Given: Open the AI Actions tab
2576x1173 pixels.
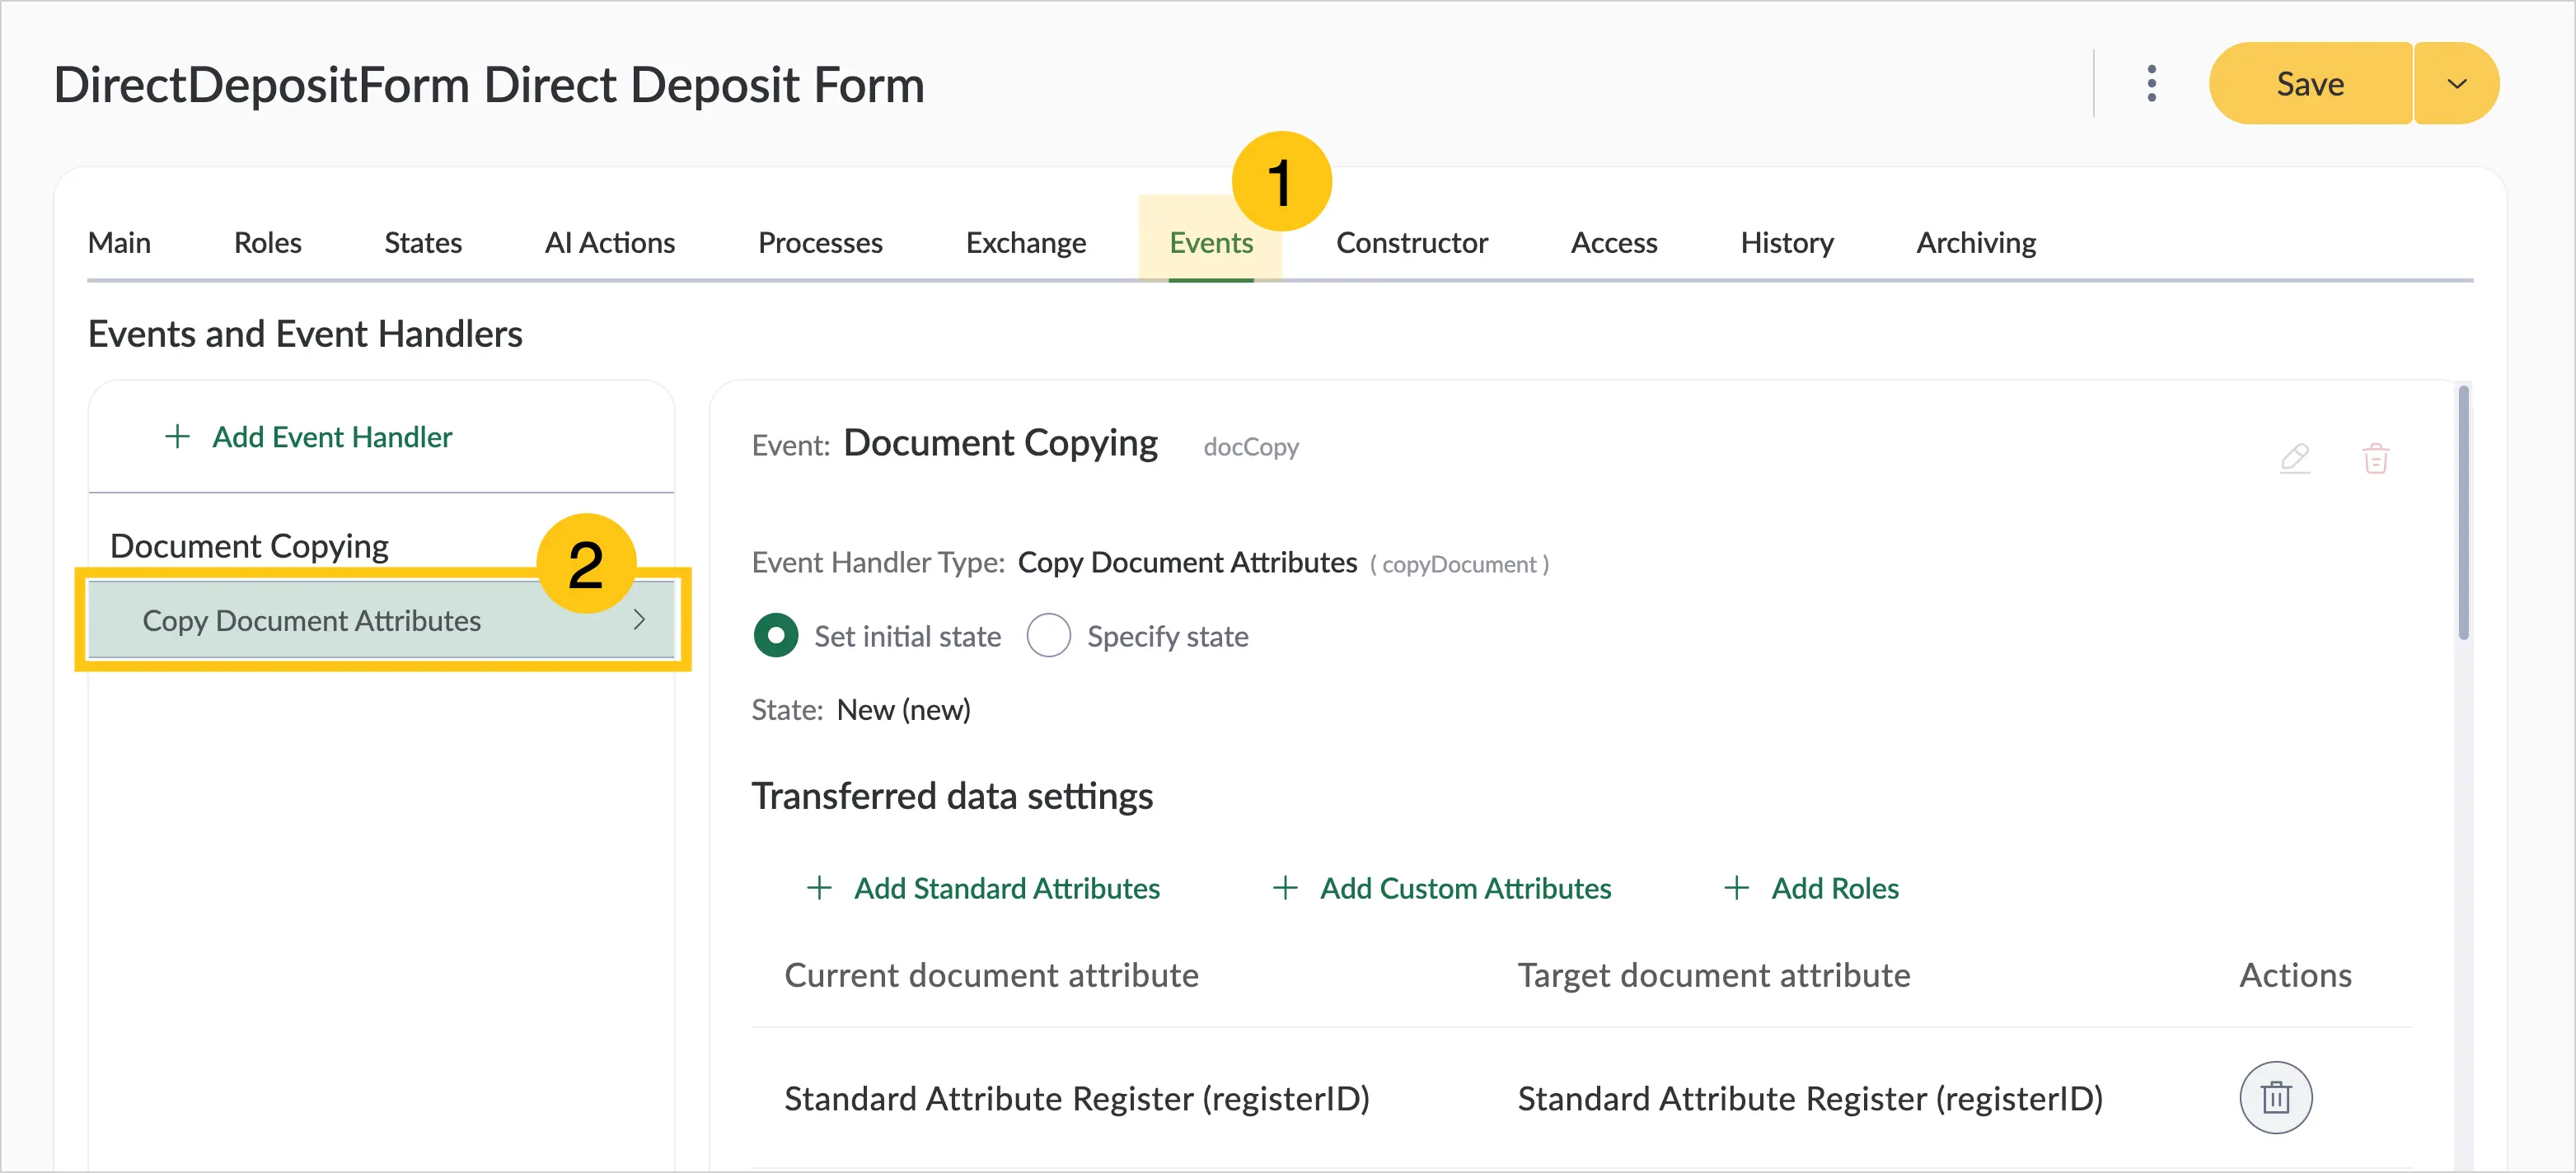Looking at the screenshot, I should [609, 243].
